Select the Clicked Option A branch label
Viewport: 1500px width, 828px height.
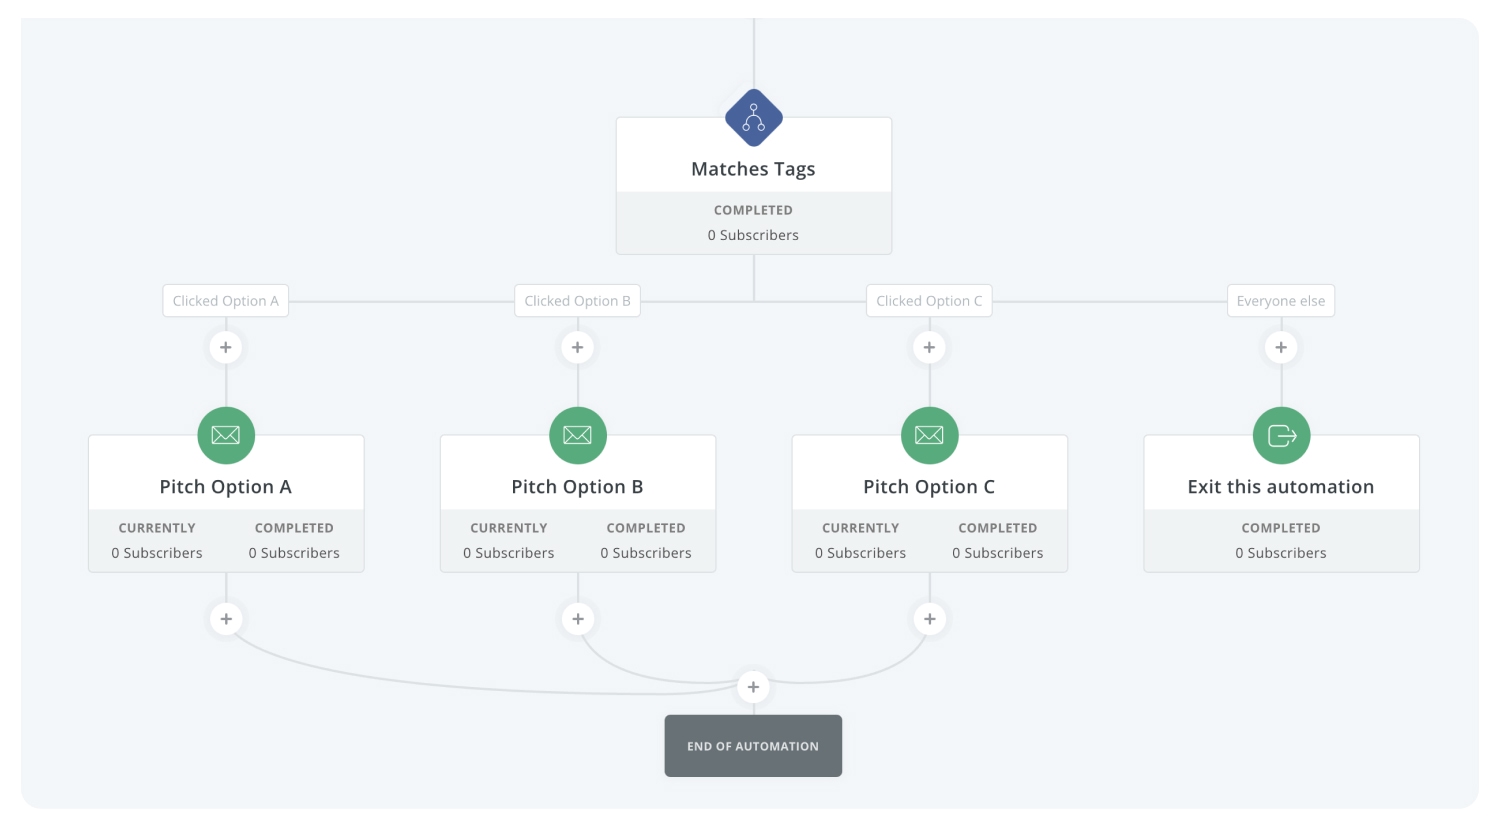(x=226, y=301)
